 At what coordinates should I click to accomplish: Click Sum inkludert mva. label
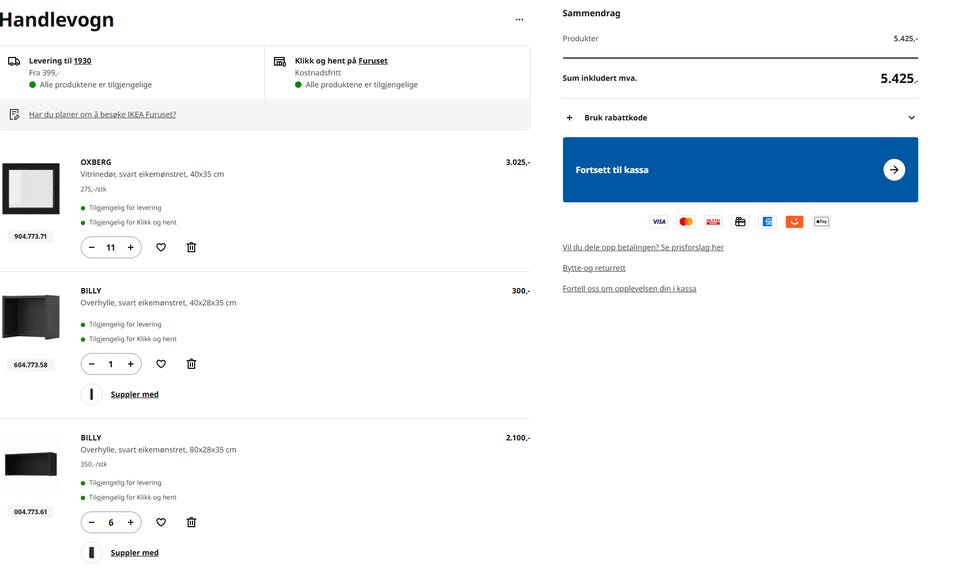coord(600,78)
